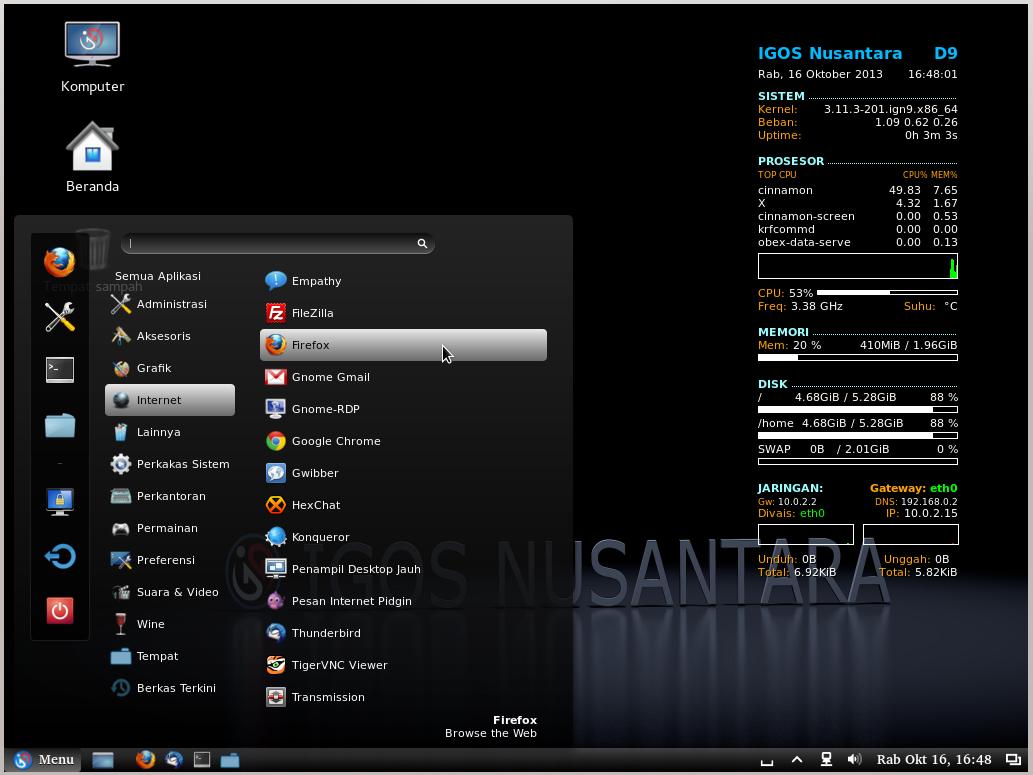Screen dimensions: 1033x775
Task: Open the terminal from the favorites sidebar
Action: (x=59, y=370)
